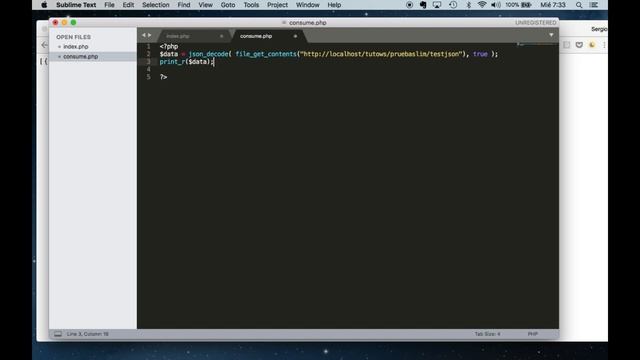640x360 pixels.
Task: Open the Notification Center icon
Action: click(x=594, y=5)
